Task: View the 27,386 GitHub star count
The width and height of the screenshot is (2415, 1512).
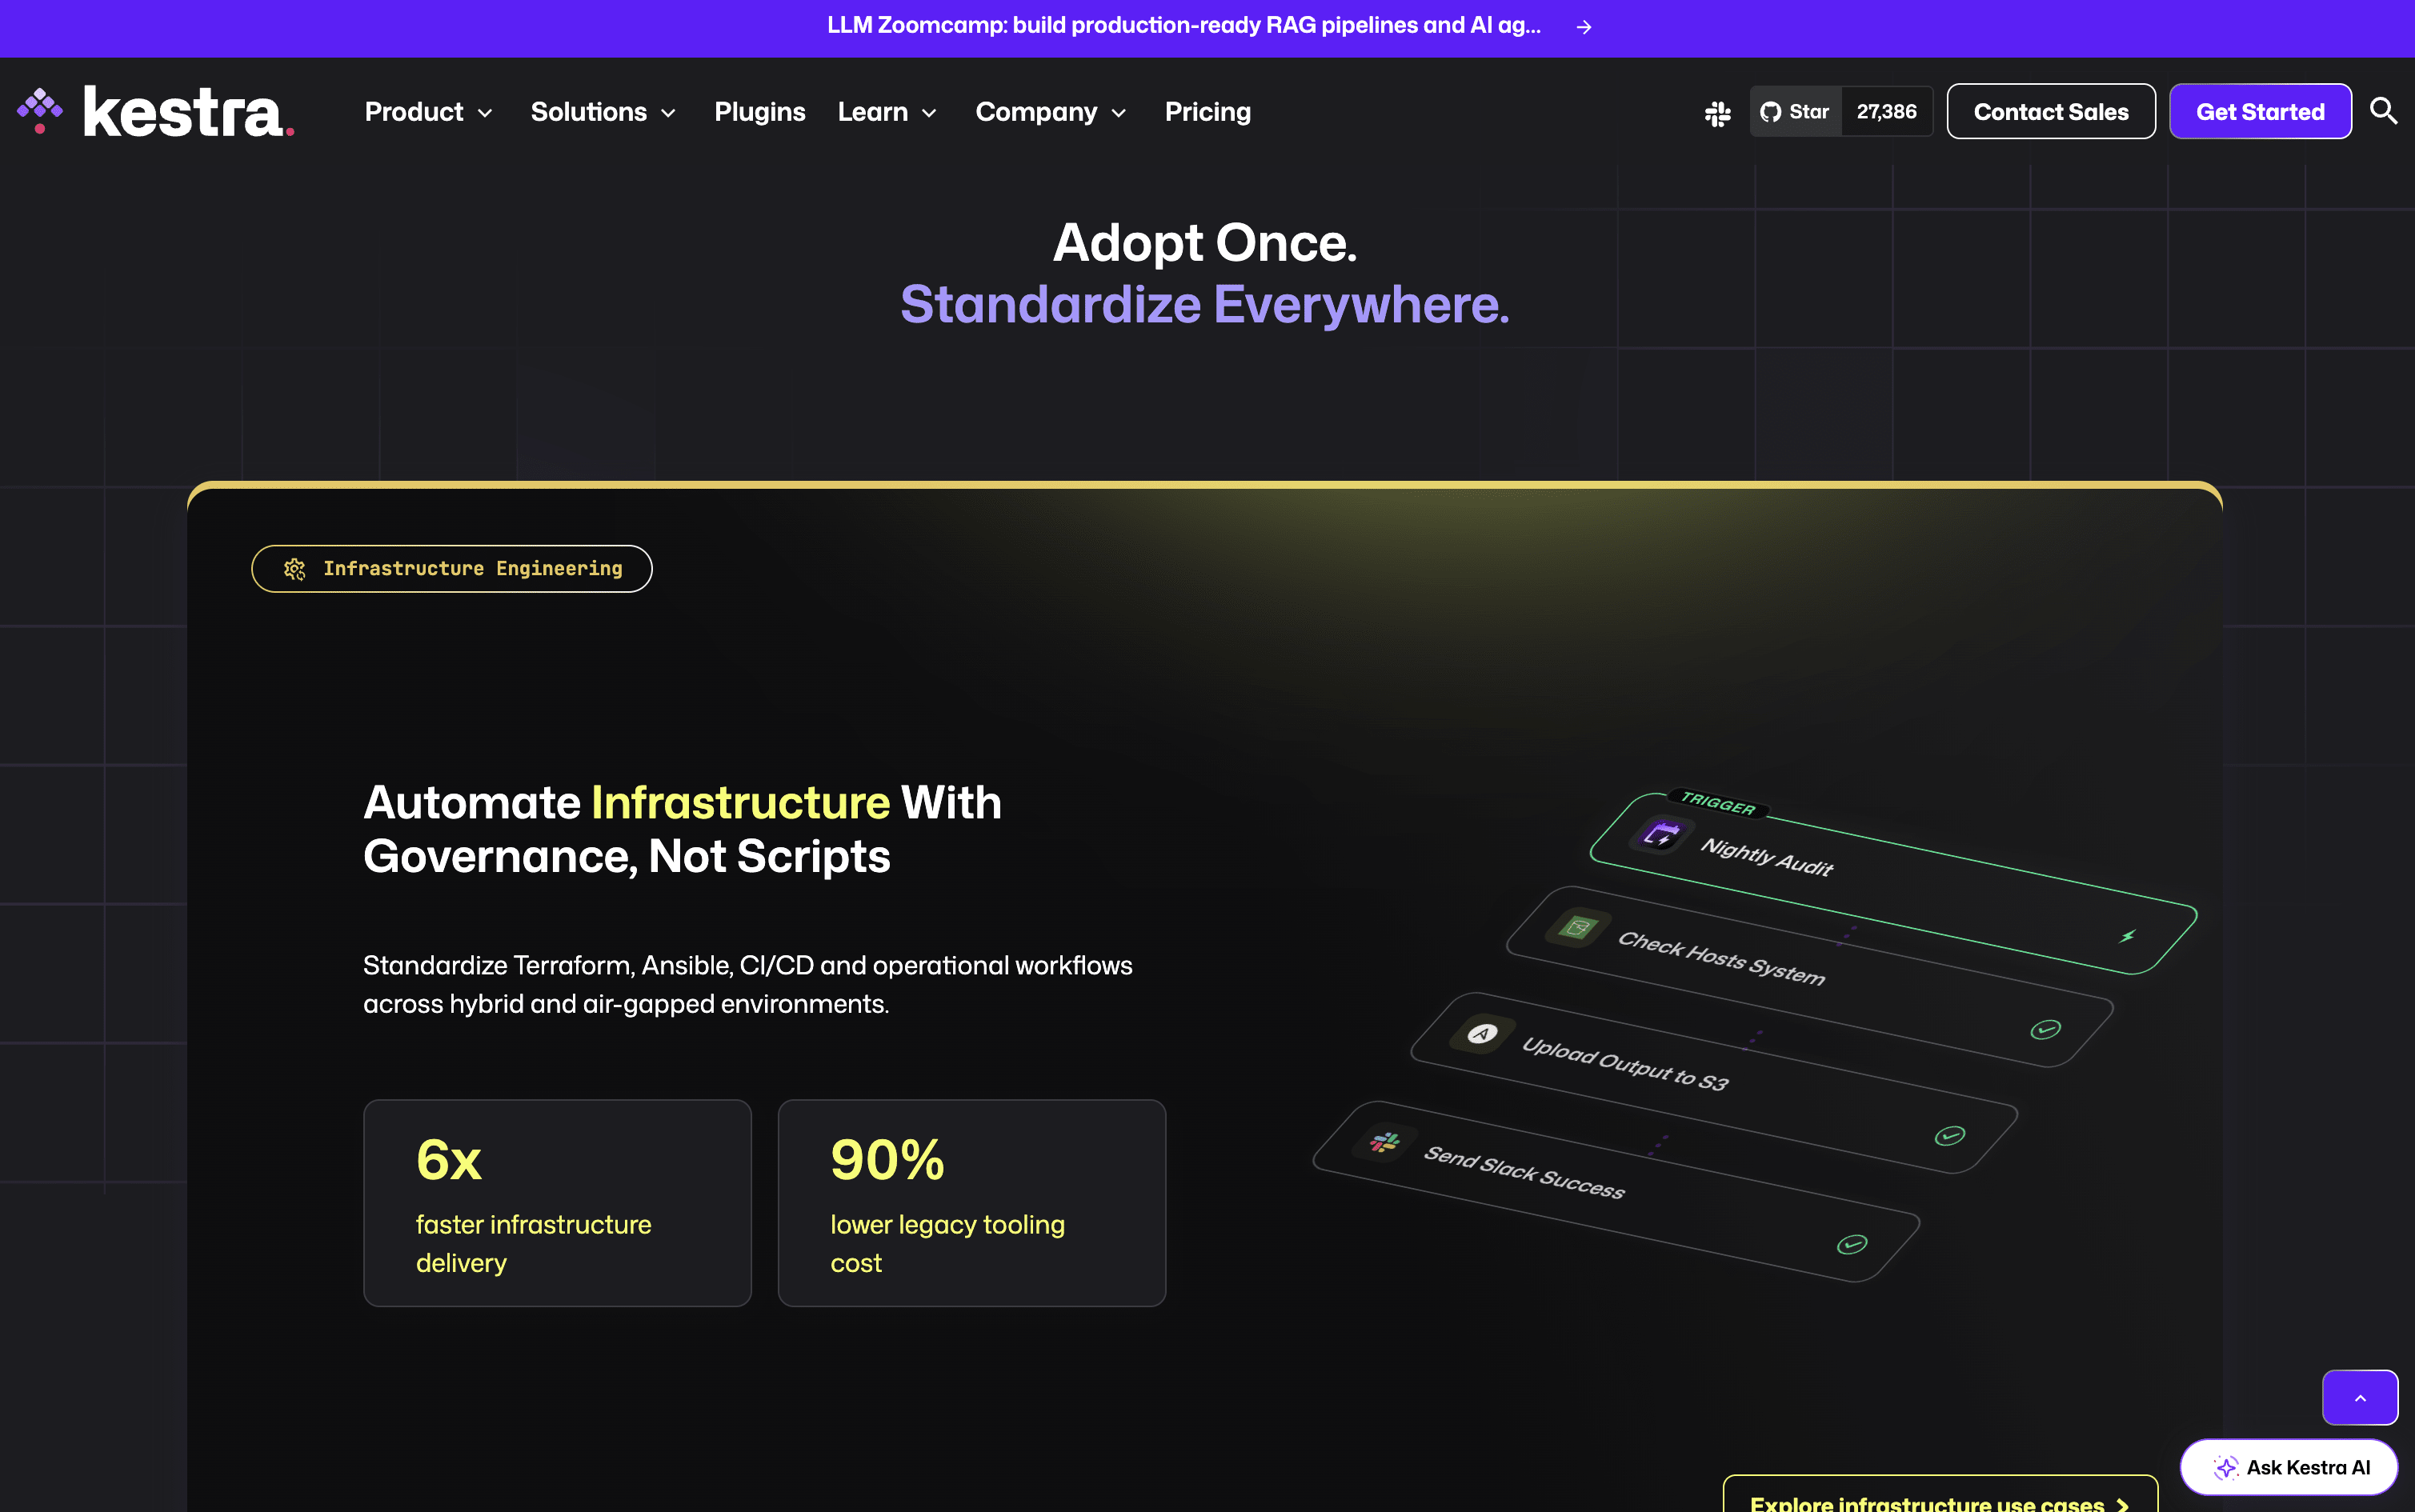Action: [x=1887, y=112]
